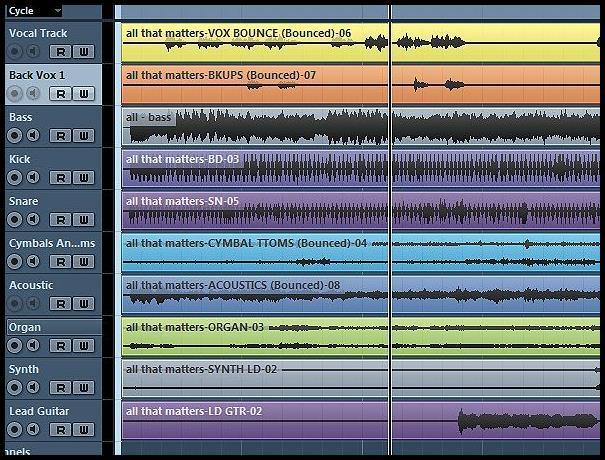Click R automation button on Kick

coord(61,178)
